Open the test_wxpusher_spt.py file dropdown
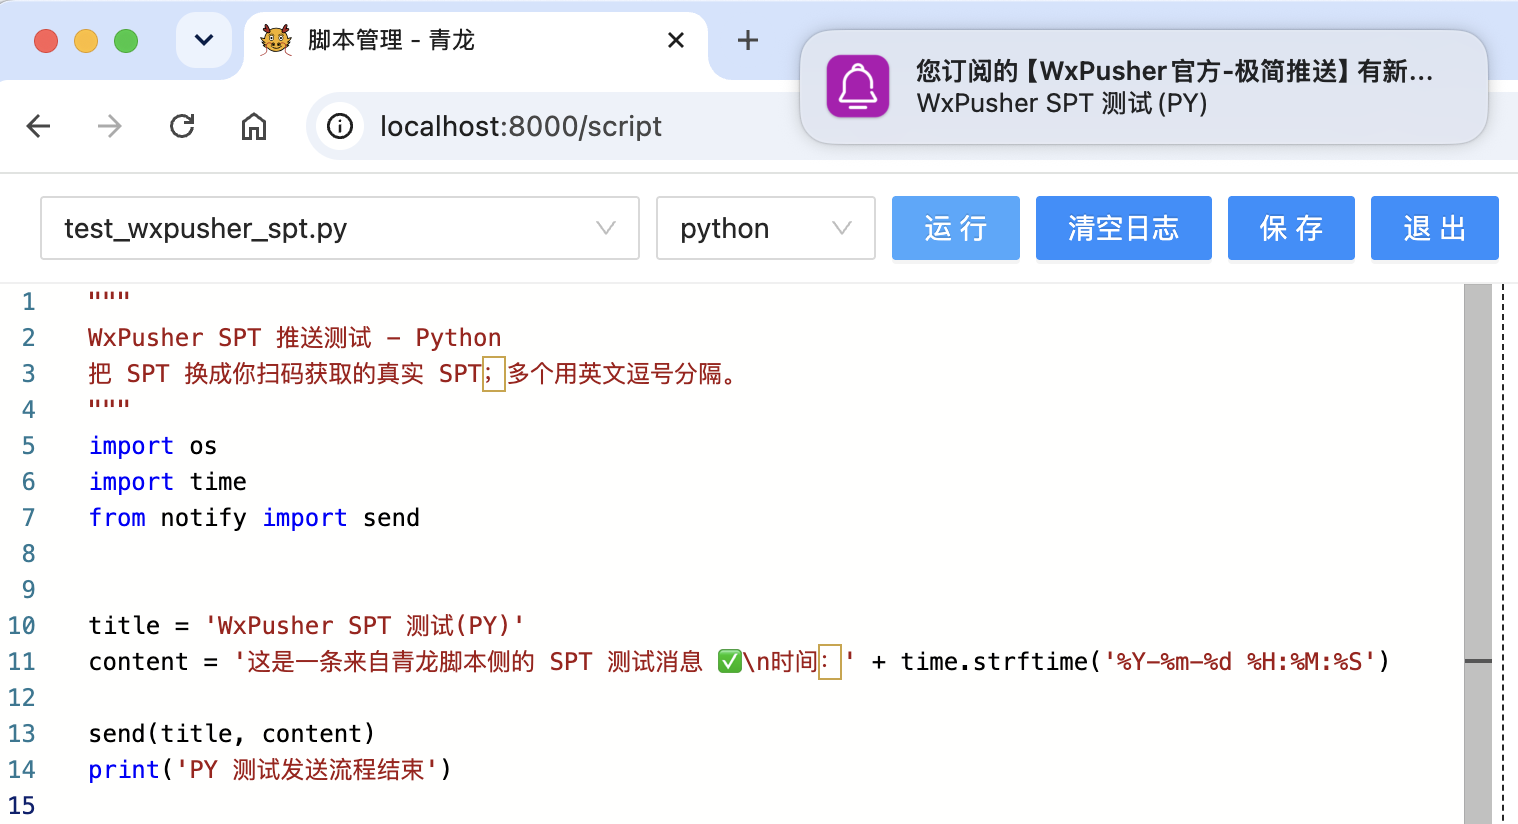 (340, 228)
